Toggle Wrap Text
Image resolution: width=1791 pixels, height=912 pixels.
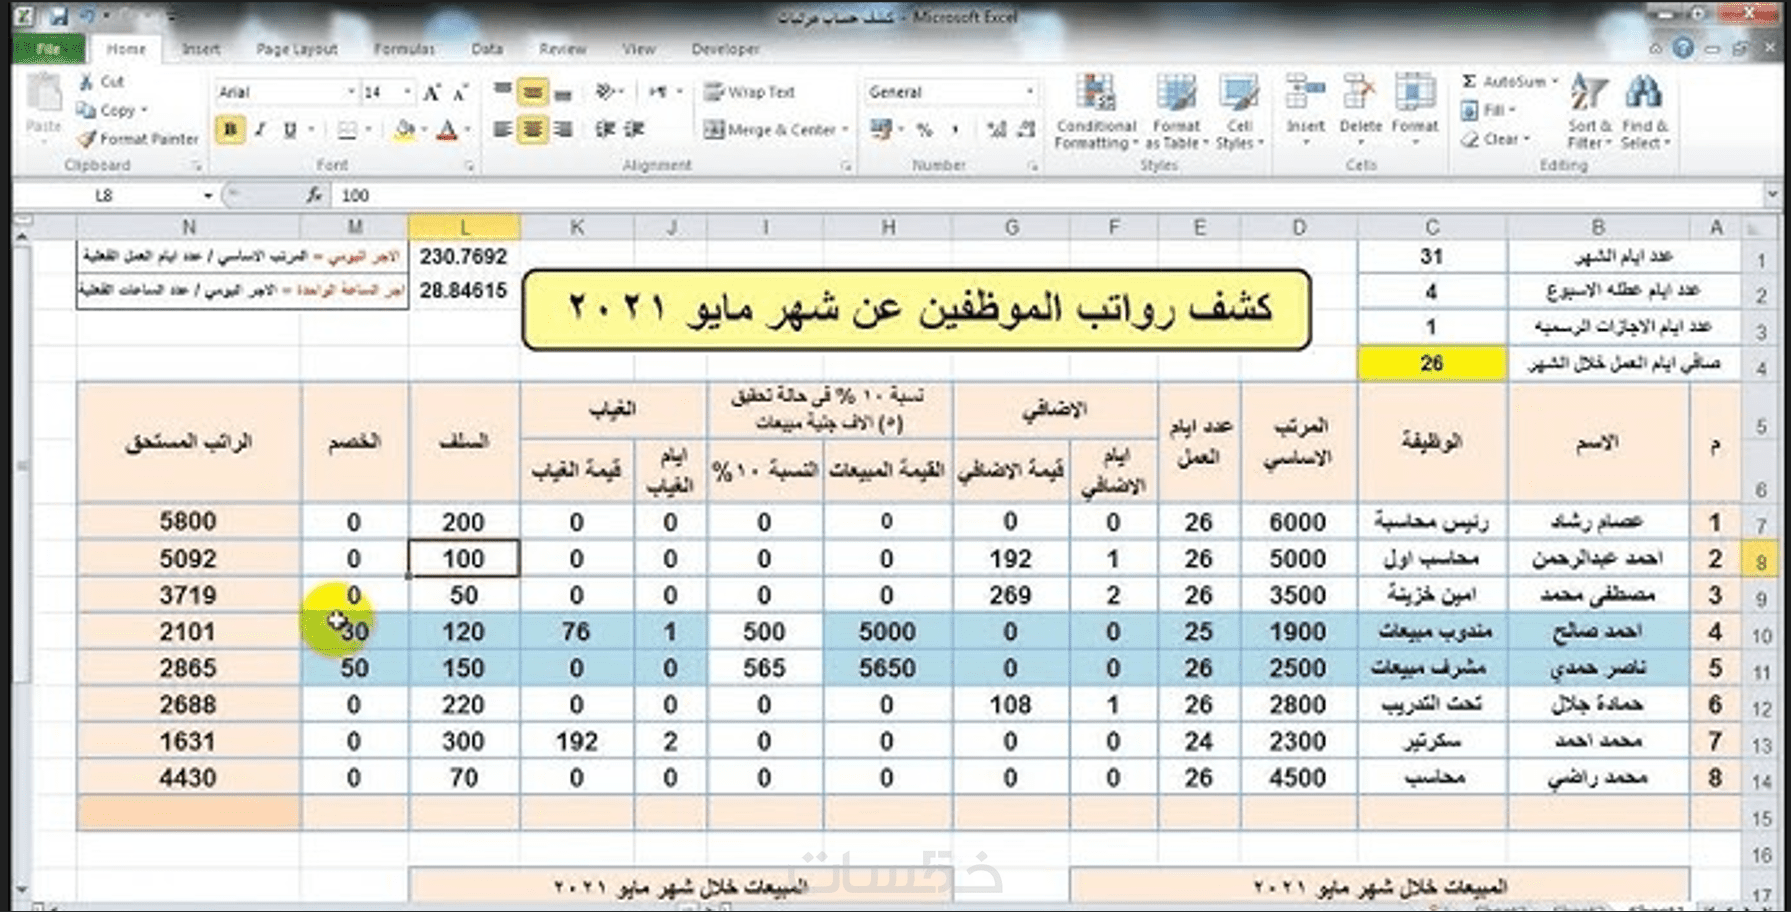(x=749, y=92)
